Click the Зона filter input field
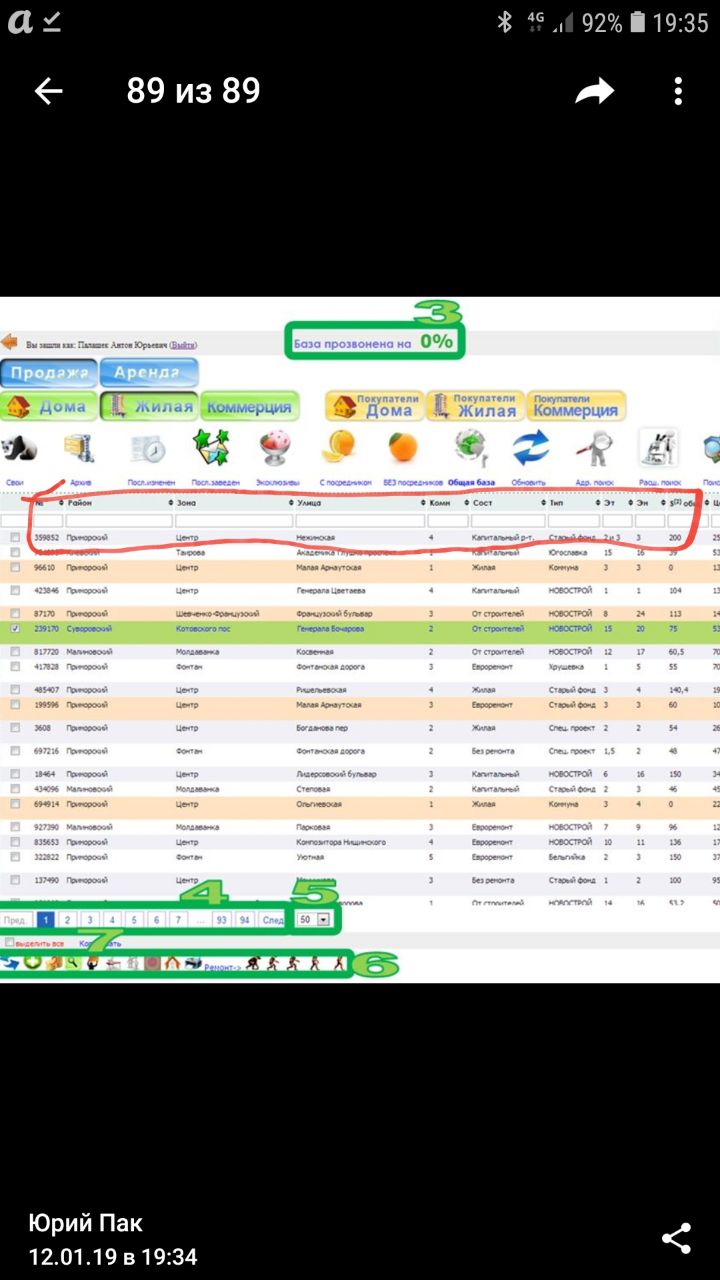 (234, 521)
